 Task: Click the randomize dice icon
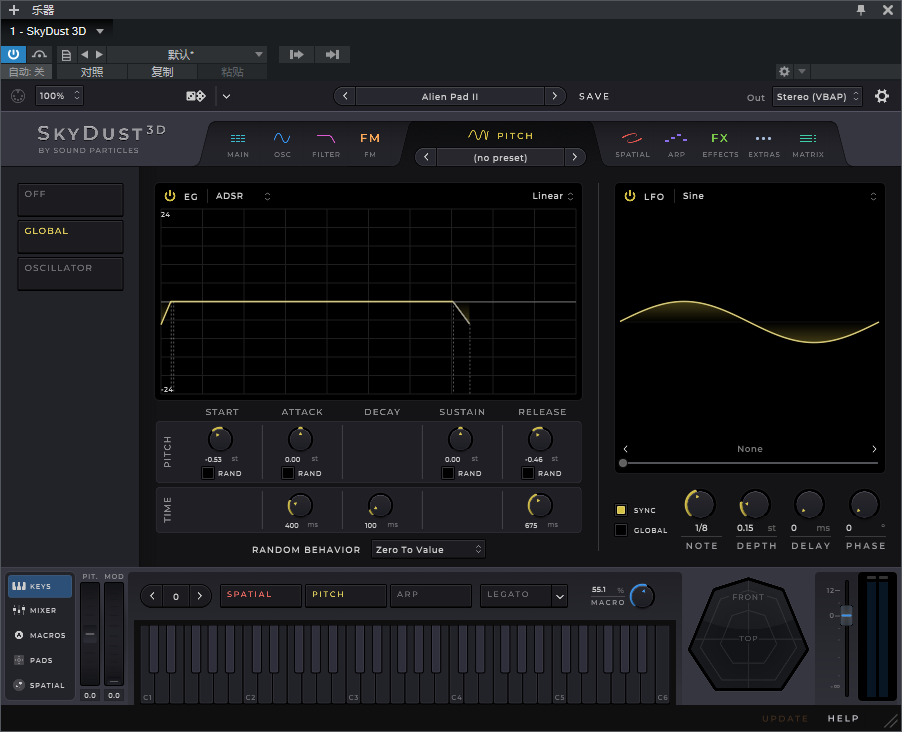coord(196,96)
